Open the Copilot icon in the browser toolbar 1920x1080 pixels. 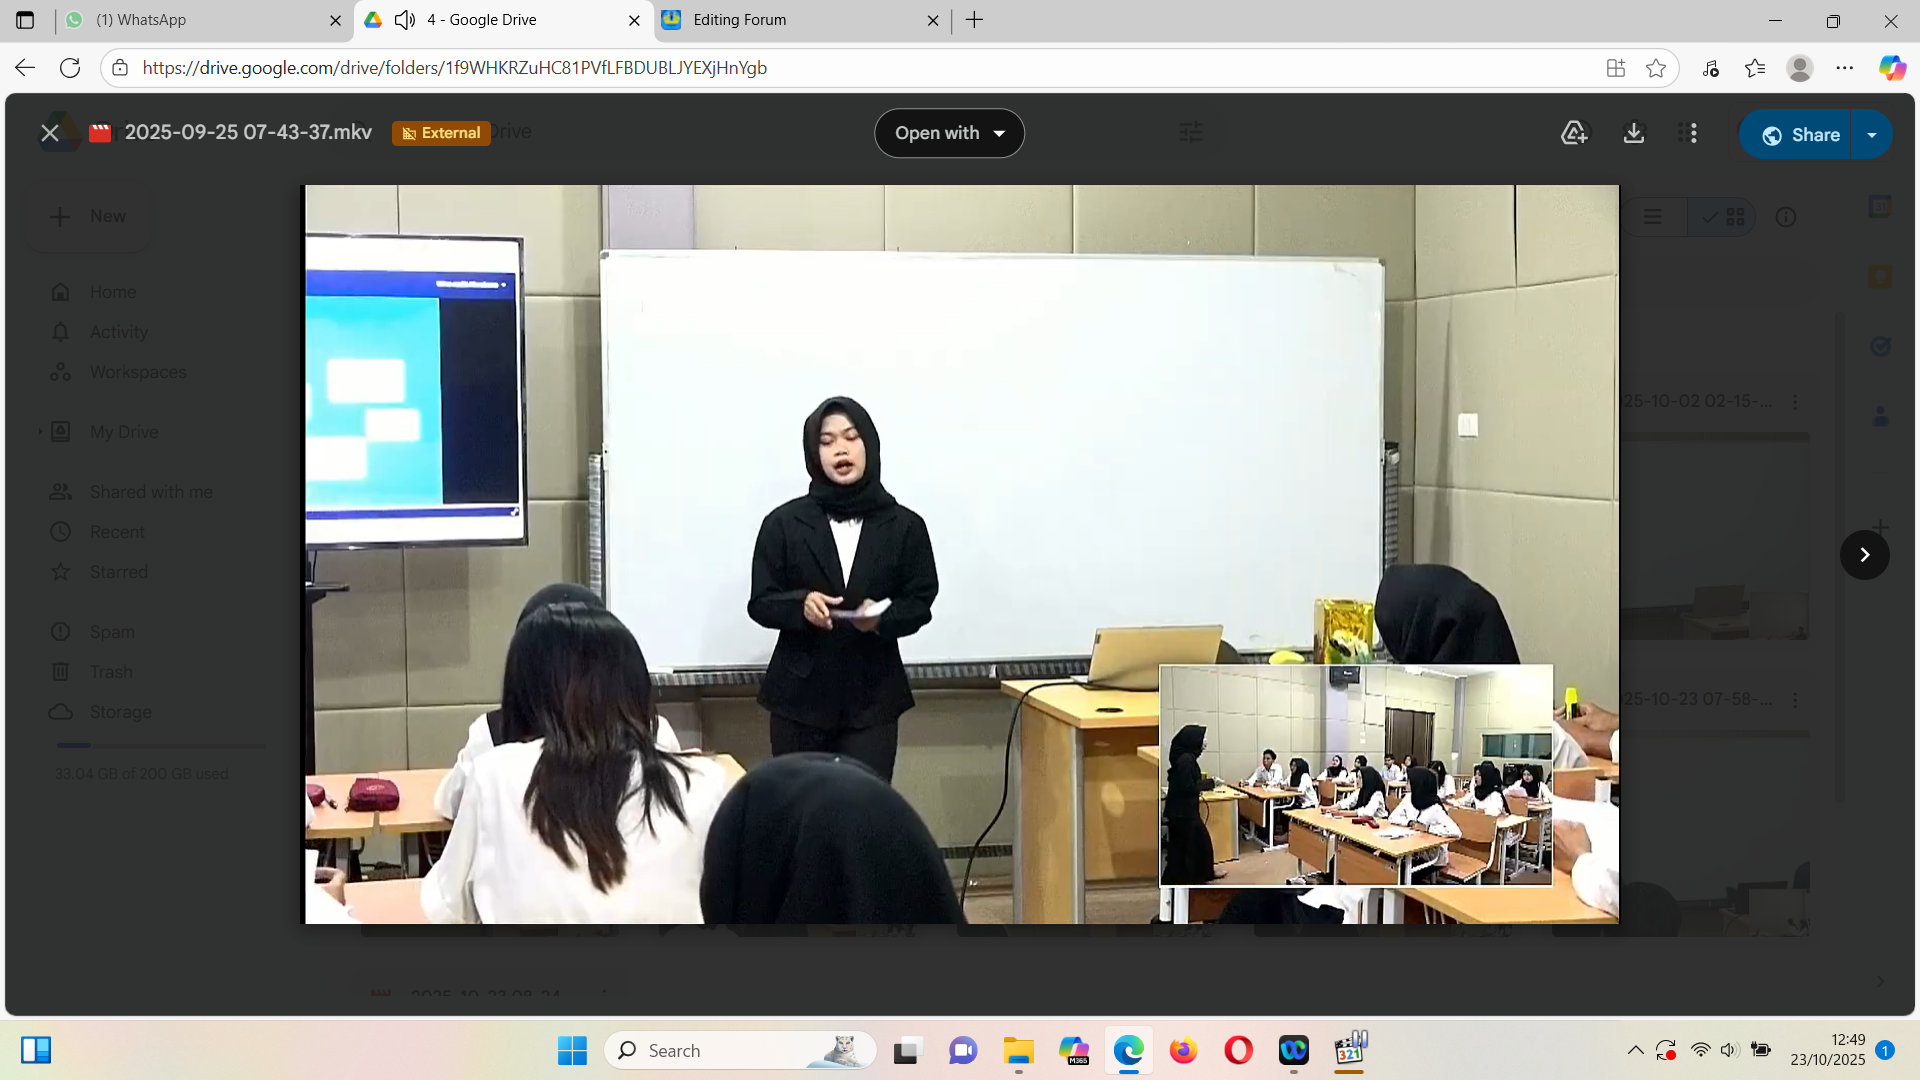pos(1891,68)
